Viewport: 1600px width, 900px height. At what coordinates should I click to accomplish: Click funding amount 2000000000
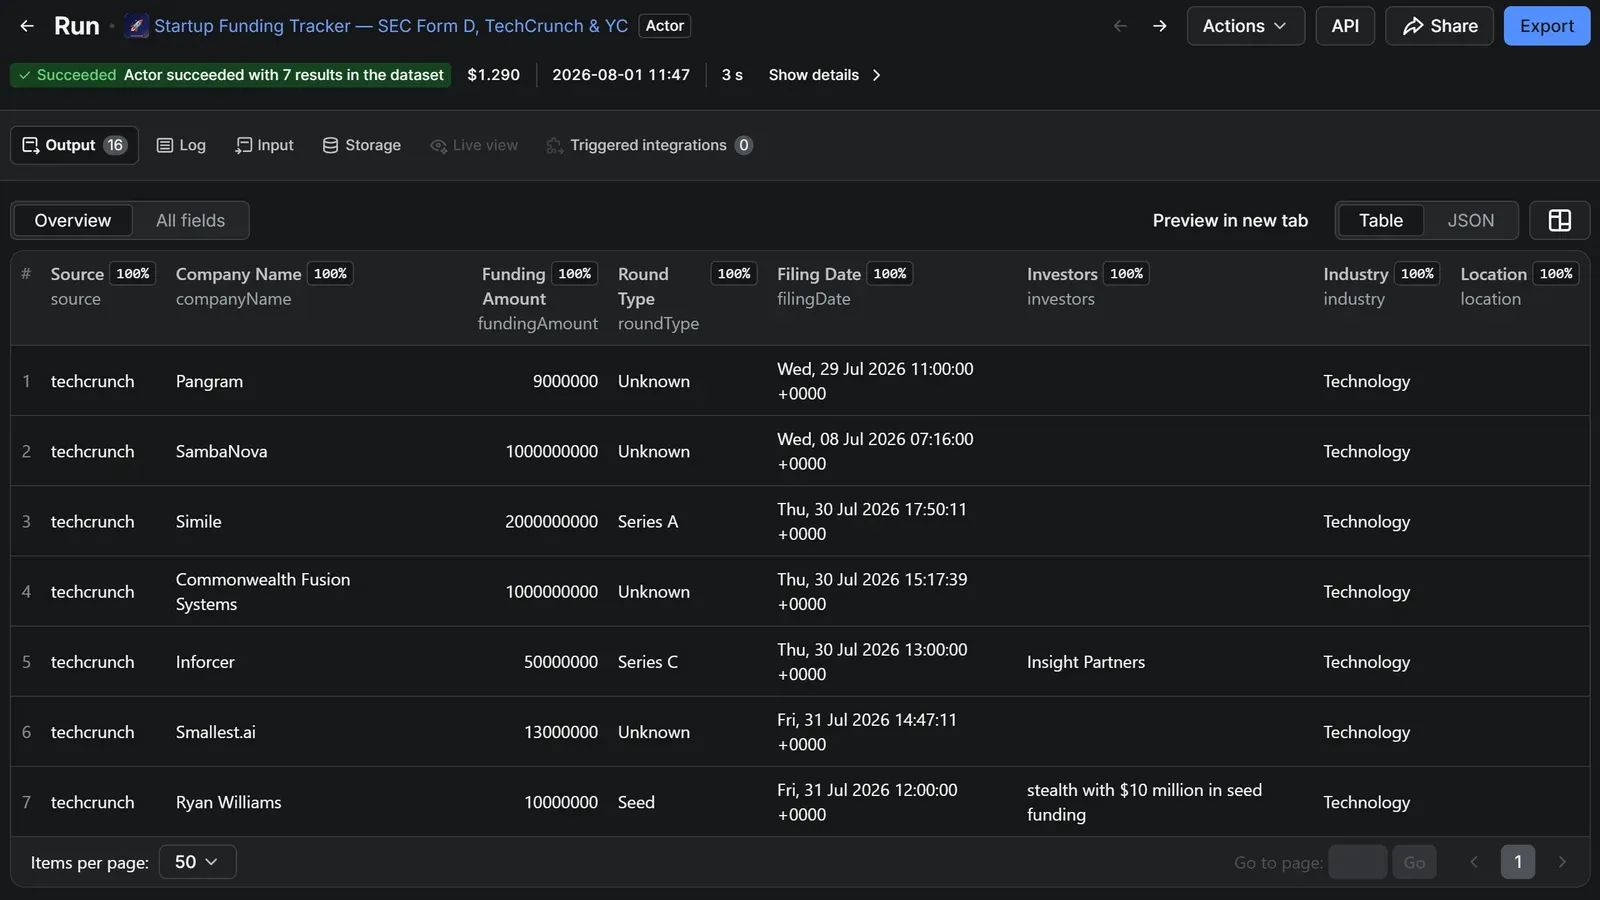pyautogui.click(x=551, y=521)
